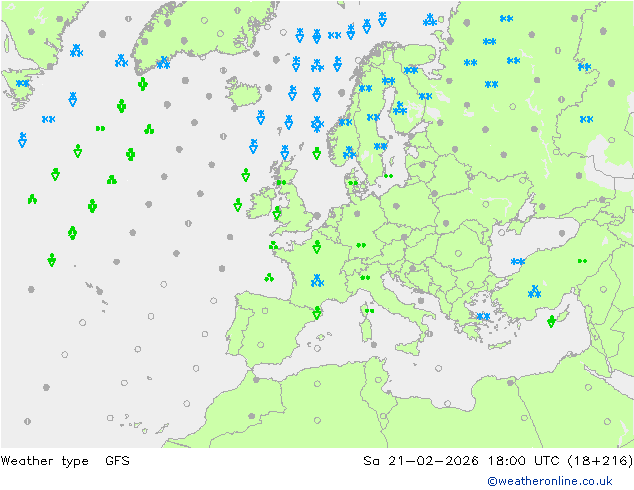Select the green rain dots over eastern Turkey

coord(582,261)
